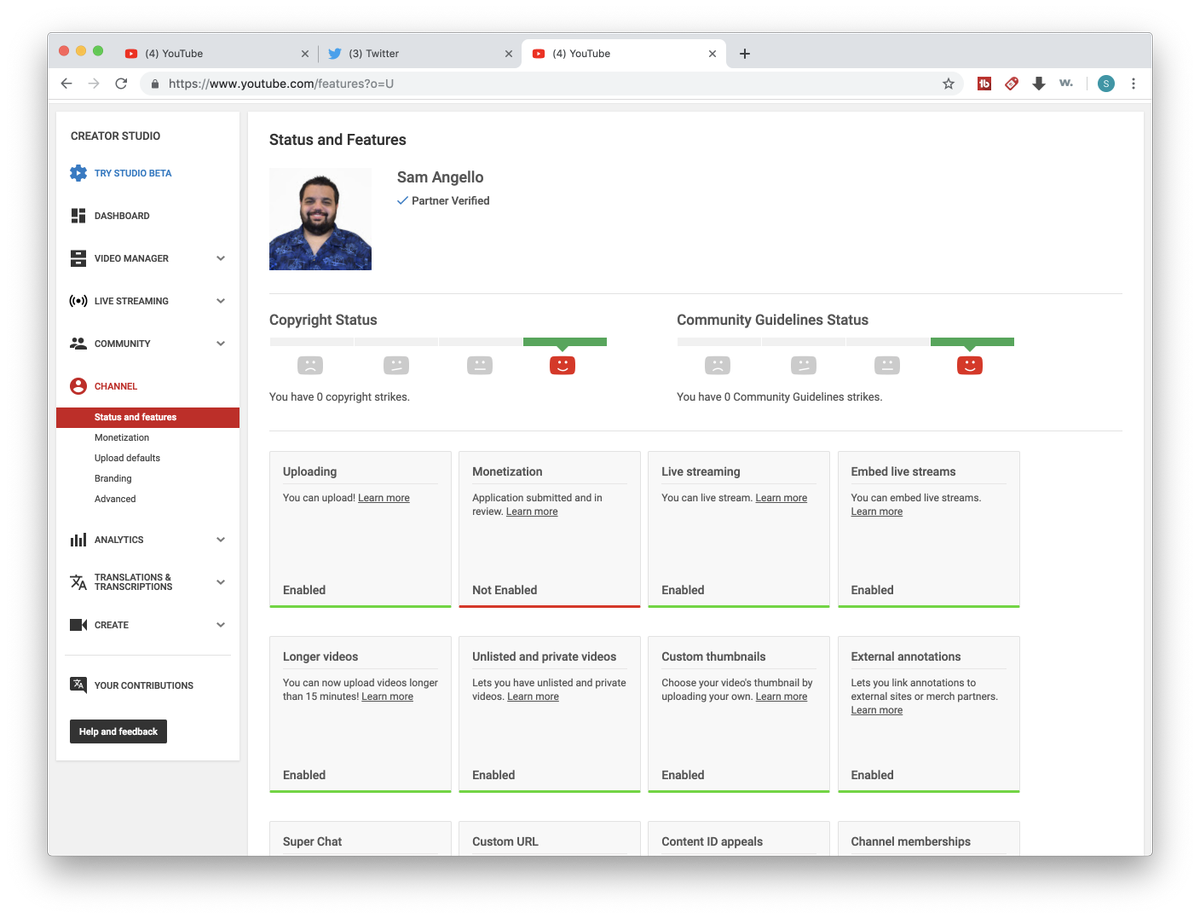Click the red happy face under Copyright Status
Screen dimensions: 1200x919
pyautogui.click(x=563, y=365)
